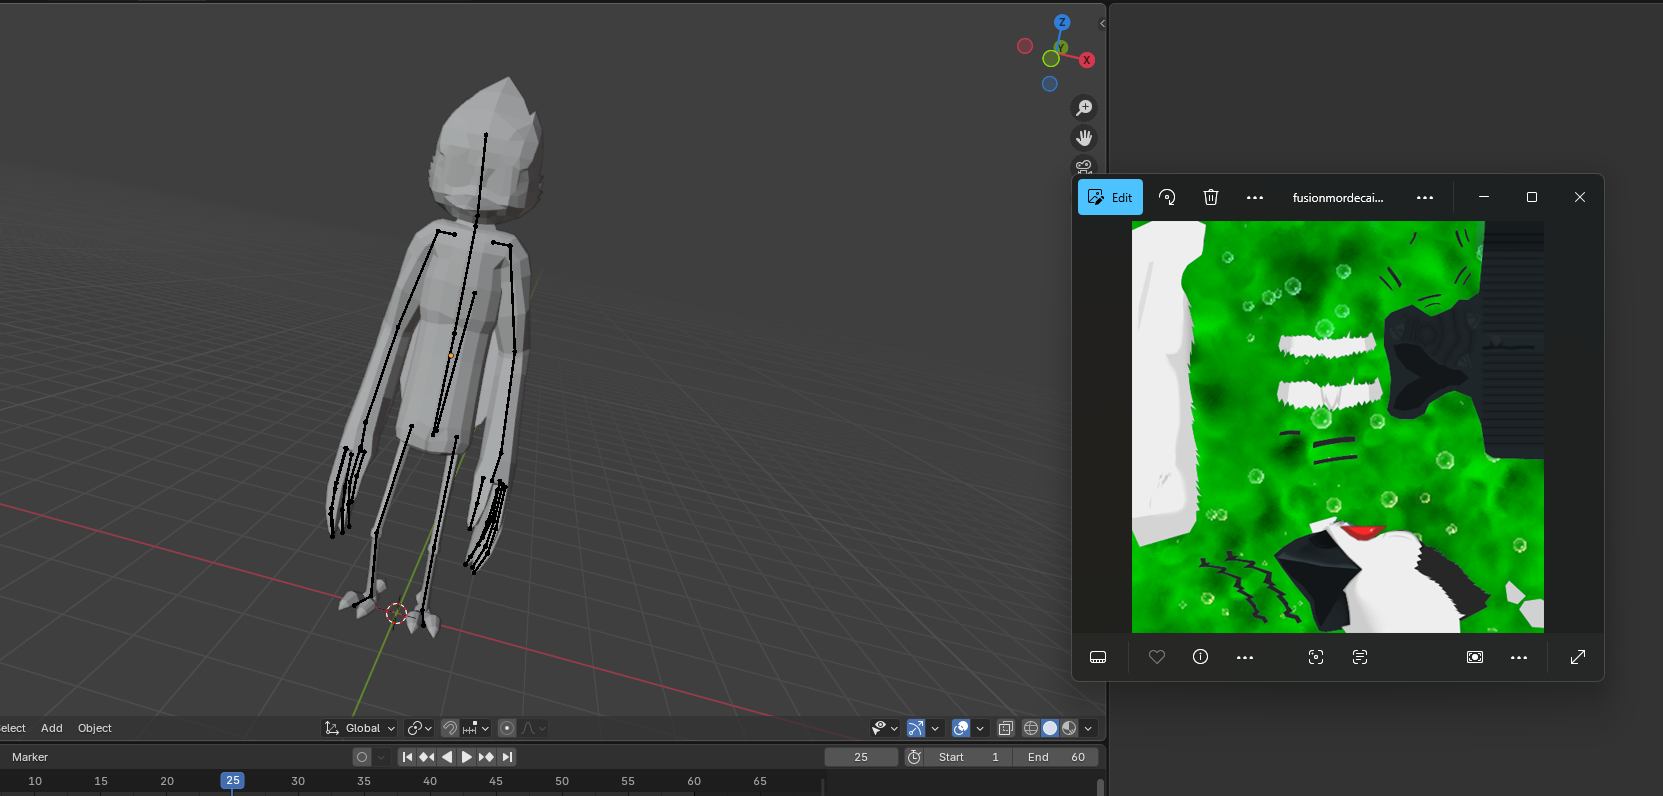Open the Add menu in the Blender viewport
The image size is (1663, 796).
[52, 728]
